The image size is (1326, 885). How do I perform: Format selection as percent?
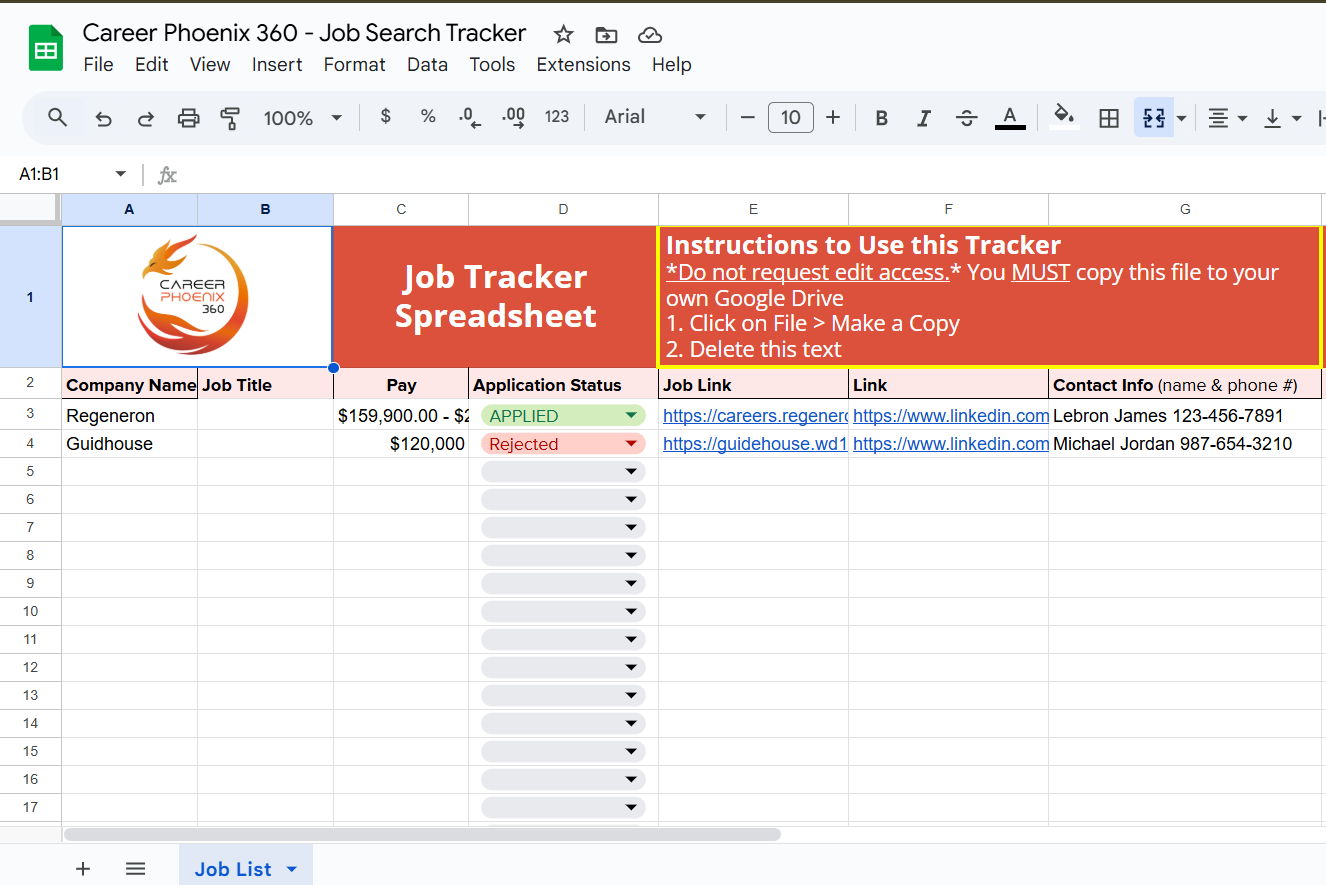[x=427, y=117]
